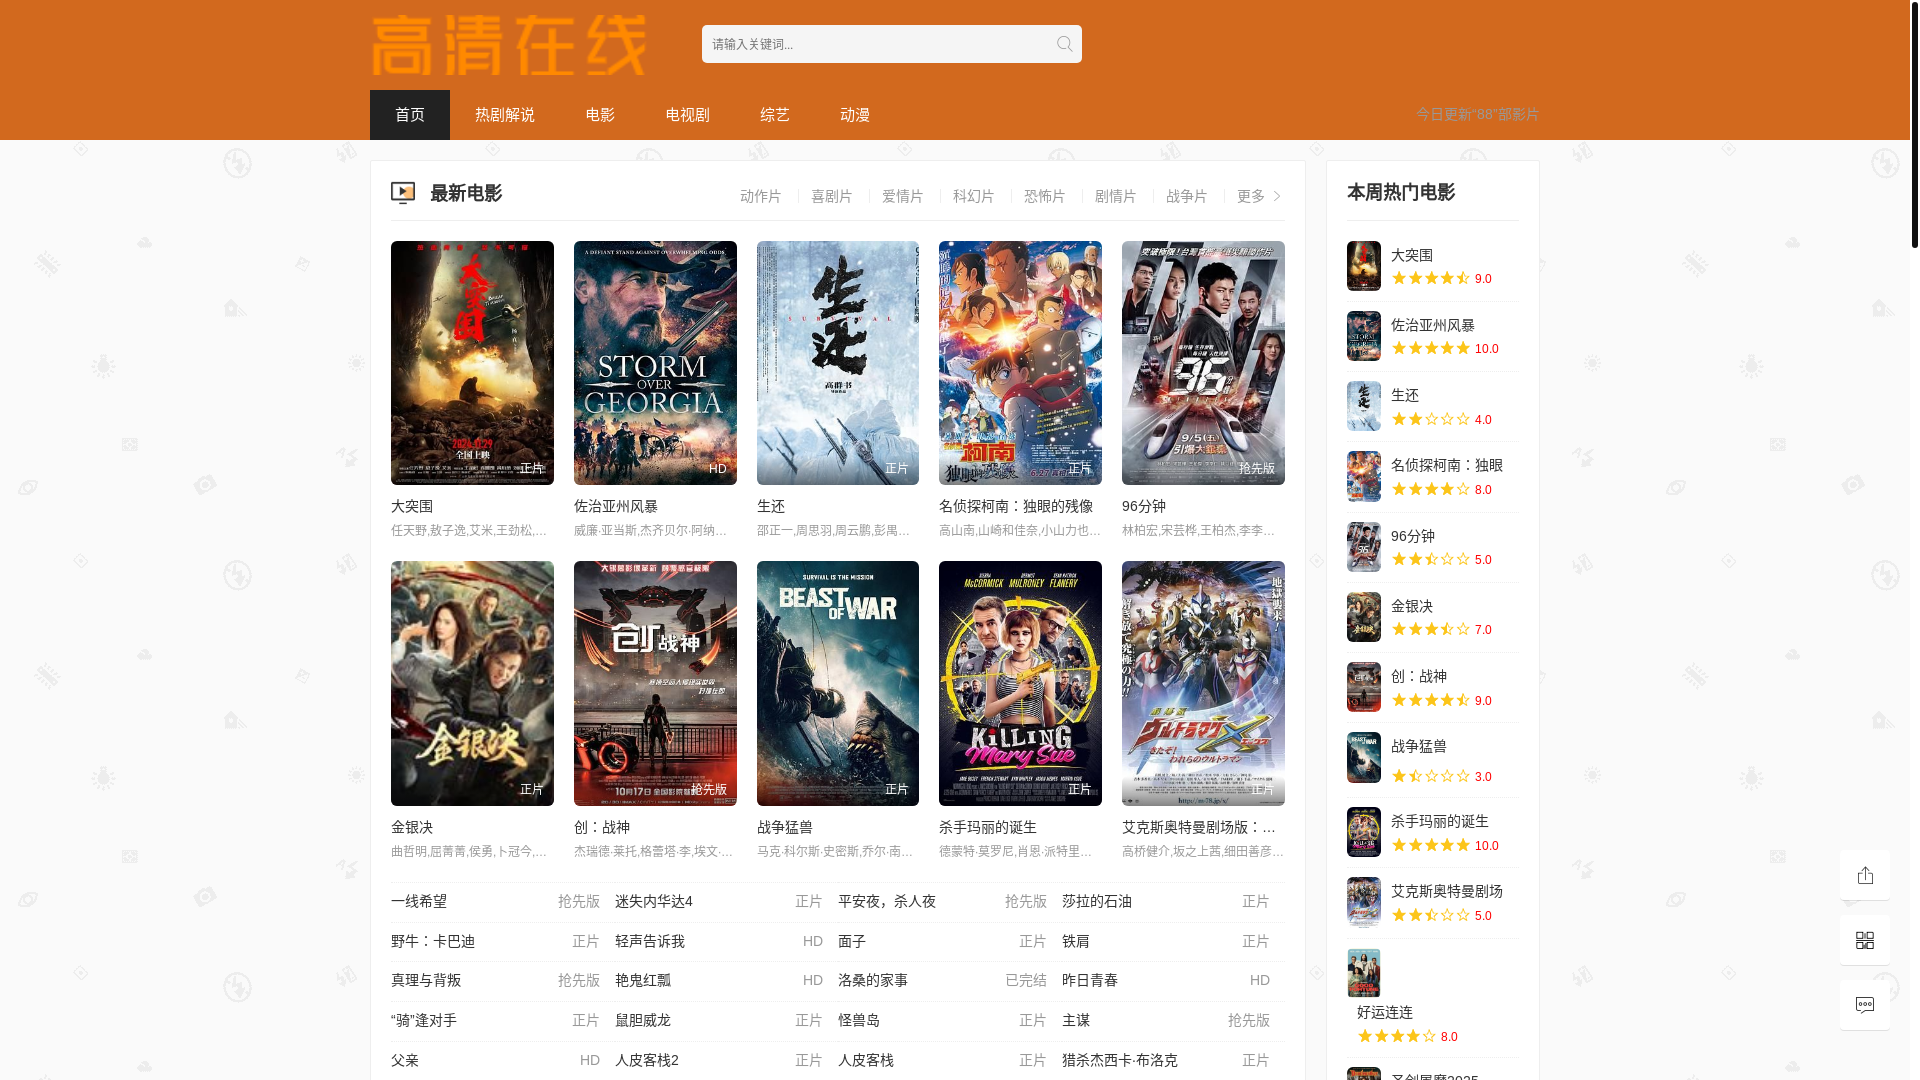The image size is (1920, 1080).
Task: Click the comment message floating icon
Action: 1865,1005
